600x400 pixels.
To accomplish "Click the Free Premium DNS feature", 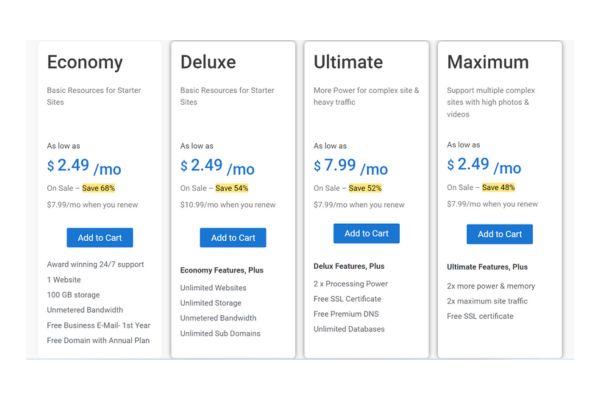I will pyautogui.click(x=346, y=314).
